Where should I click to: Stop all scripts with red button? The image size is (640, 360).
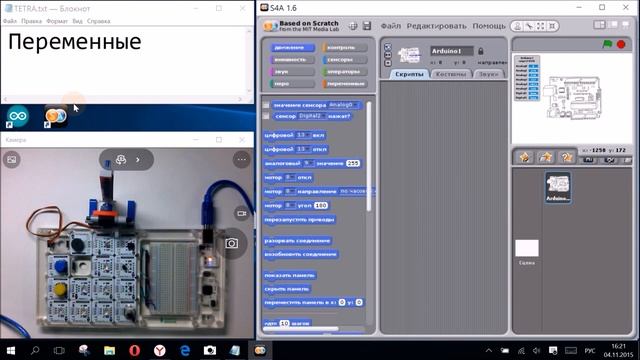(x=621, y=44)
